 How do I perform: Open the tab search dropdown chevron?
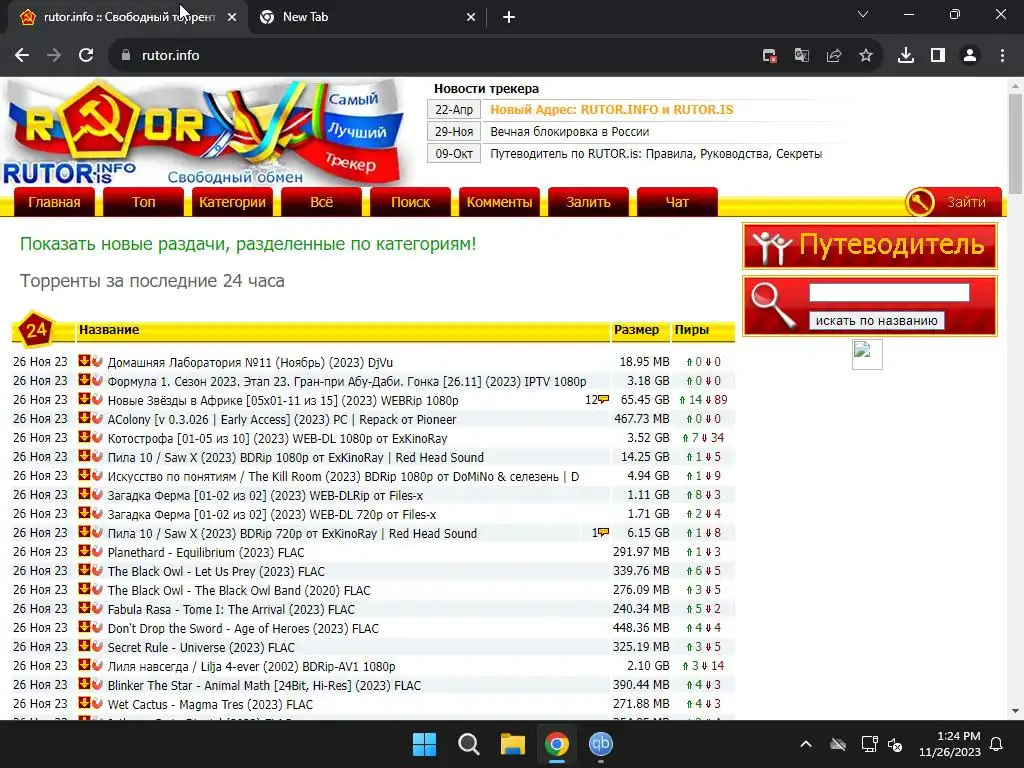click(863, 14)
